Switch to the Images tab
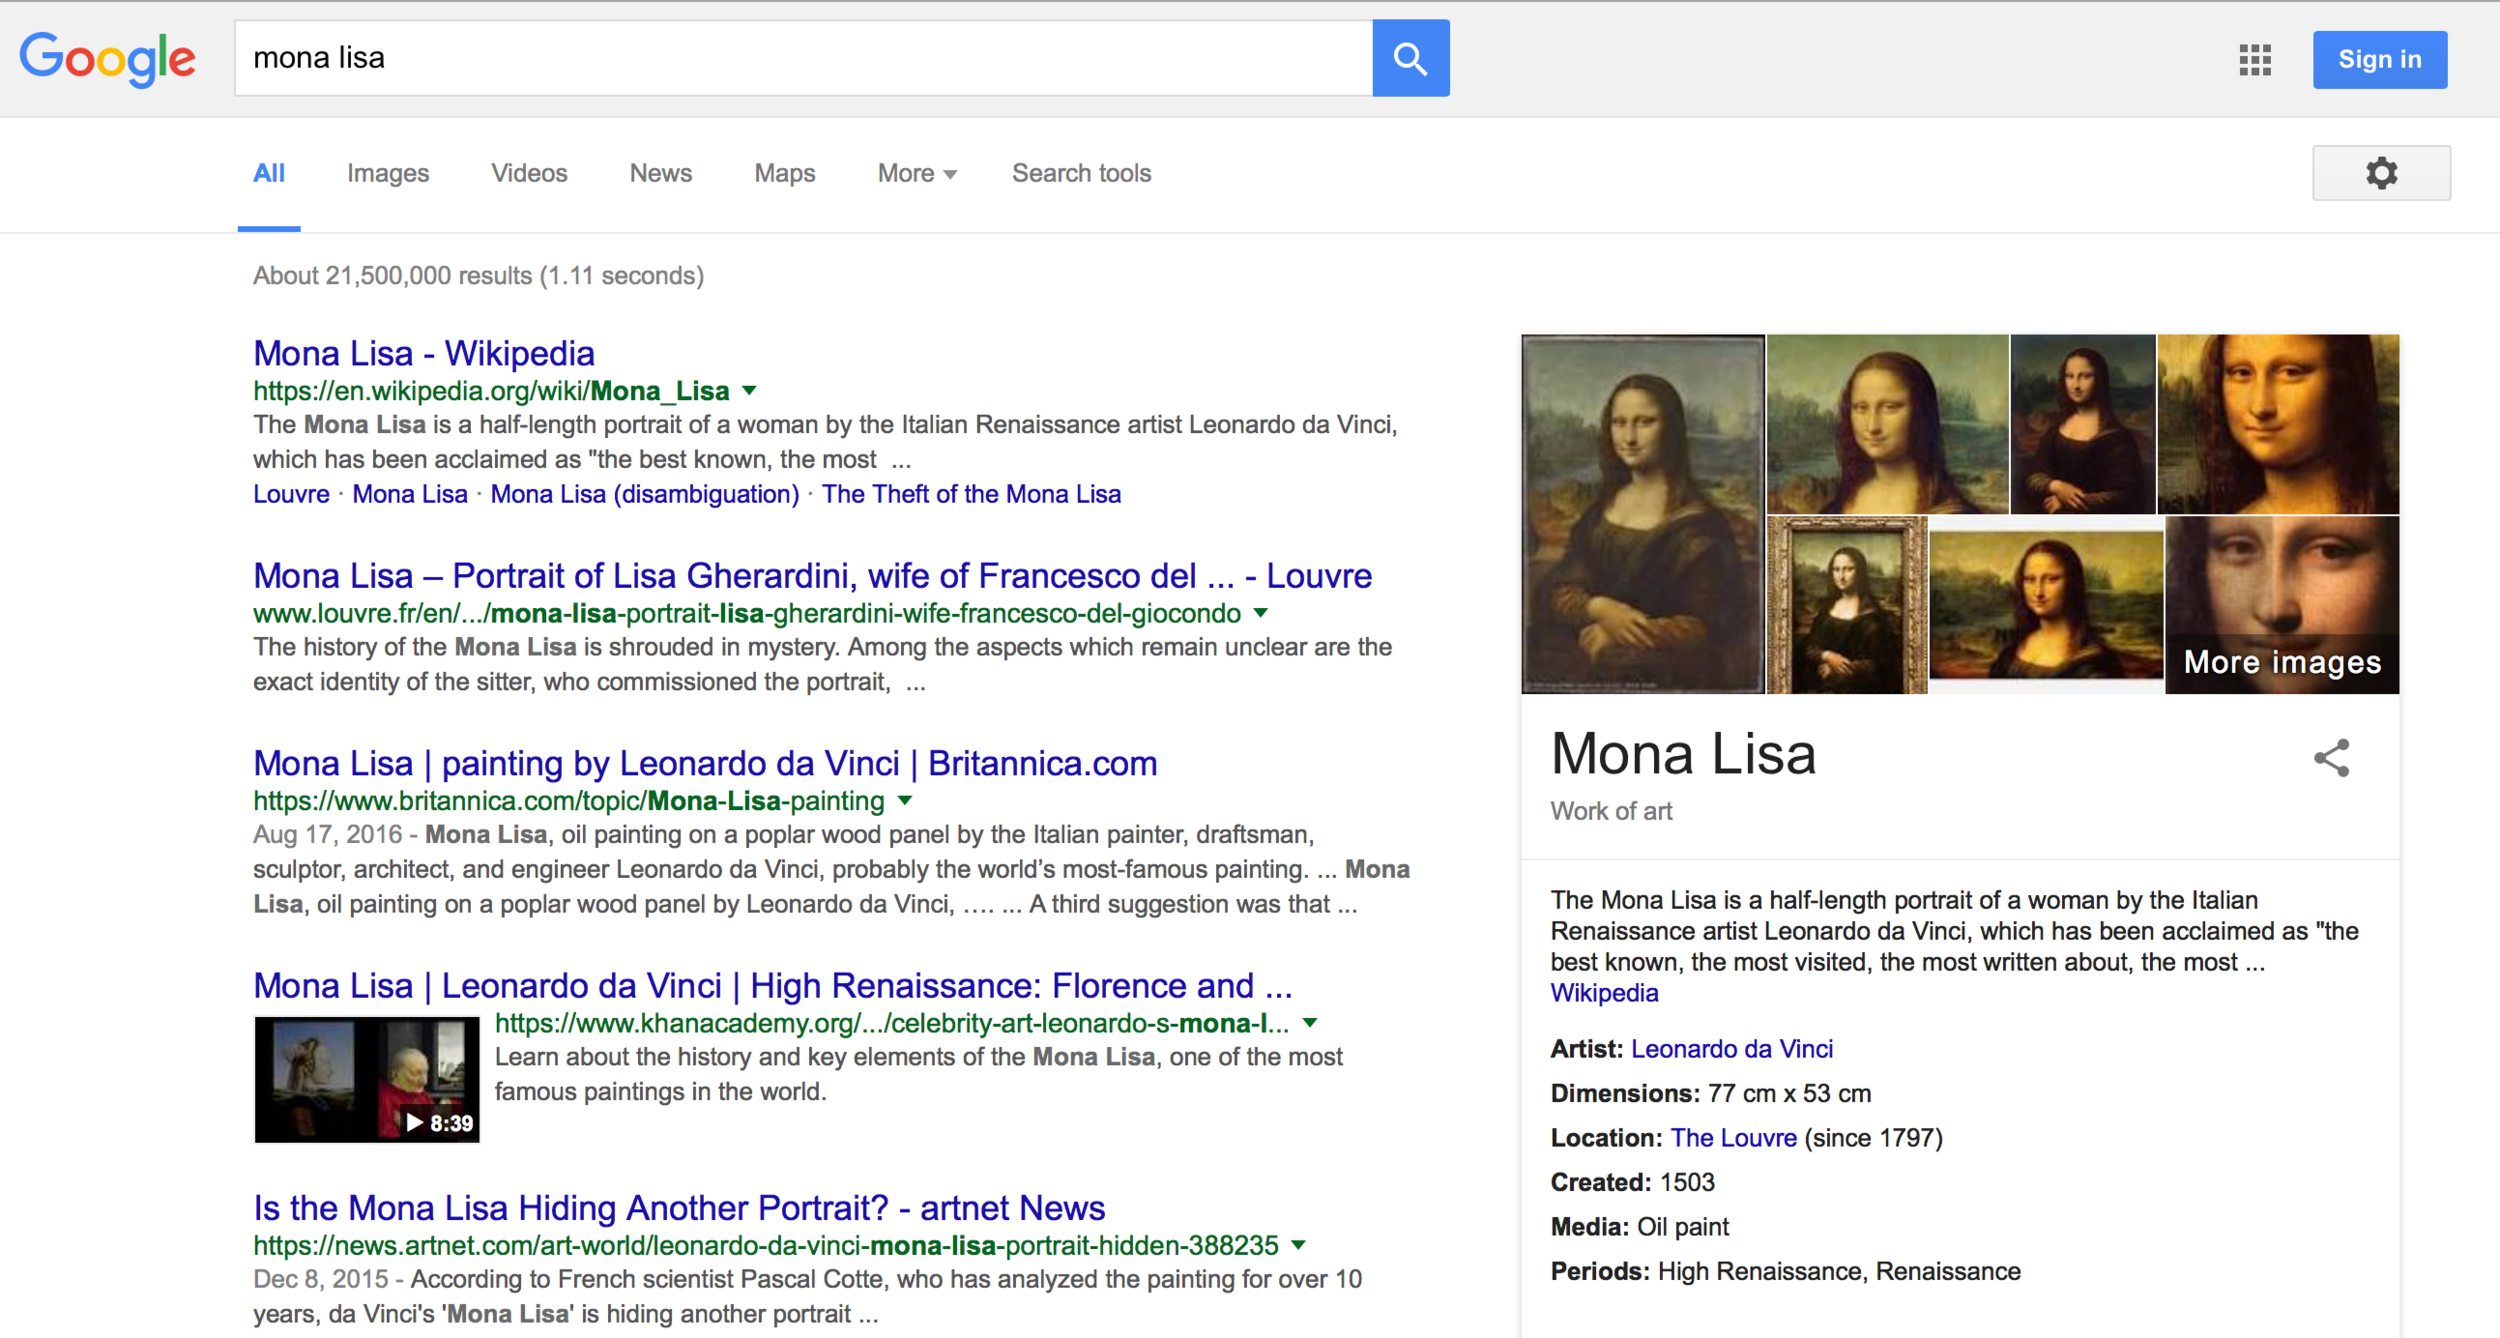2500x1338 pixels. coord(387,173)
